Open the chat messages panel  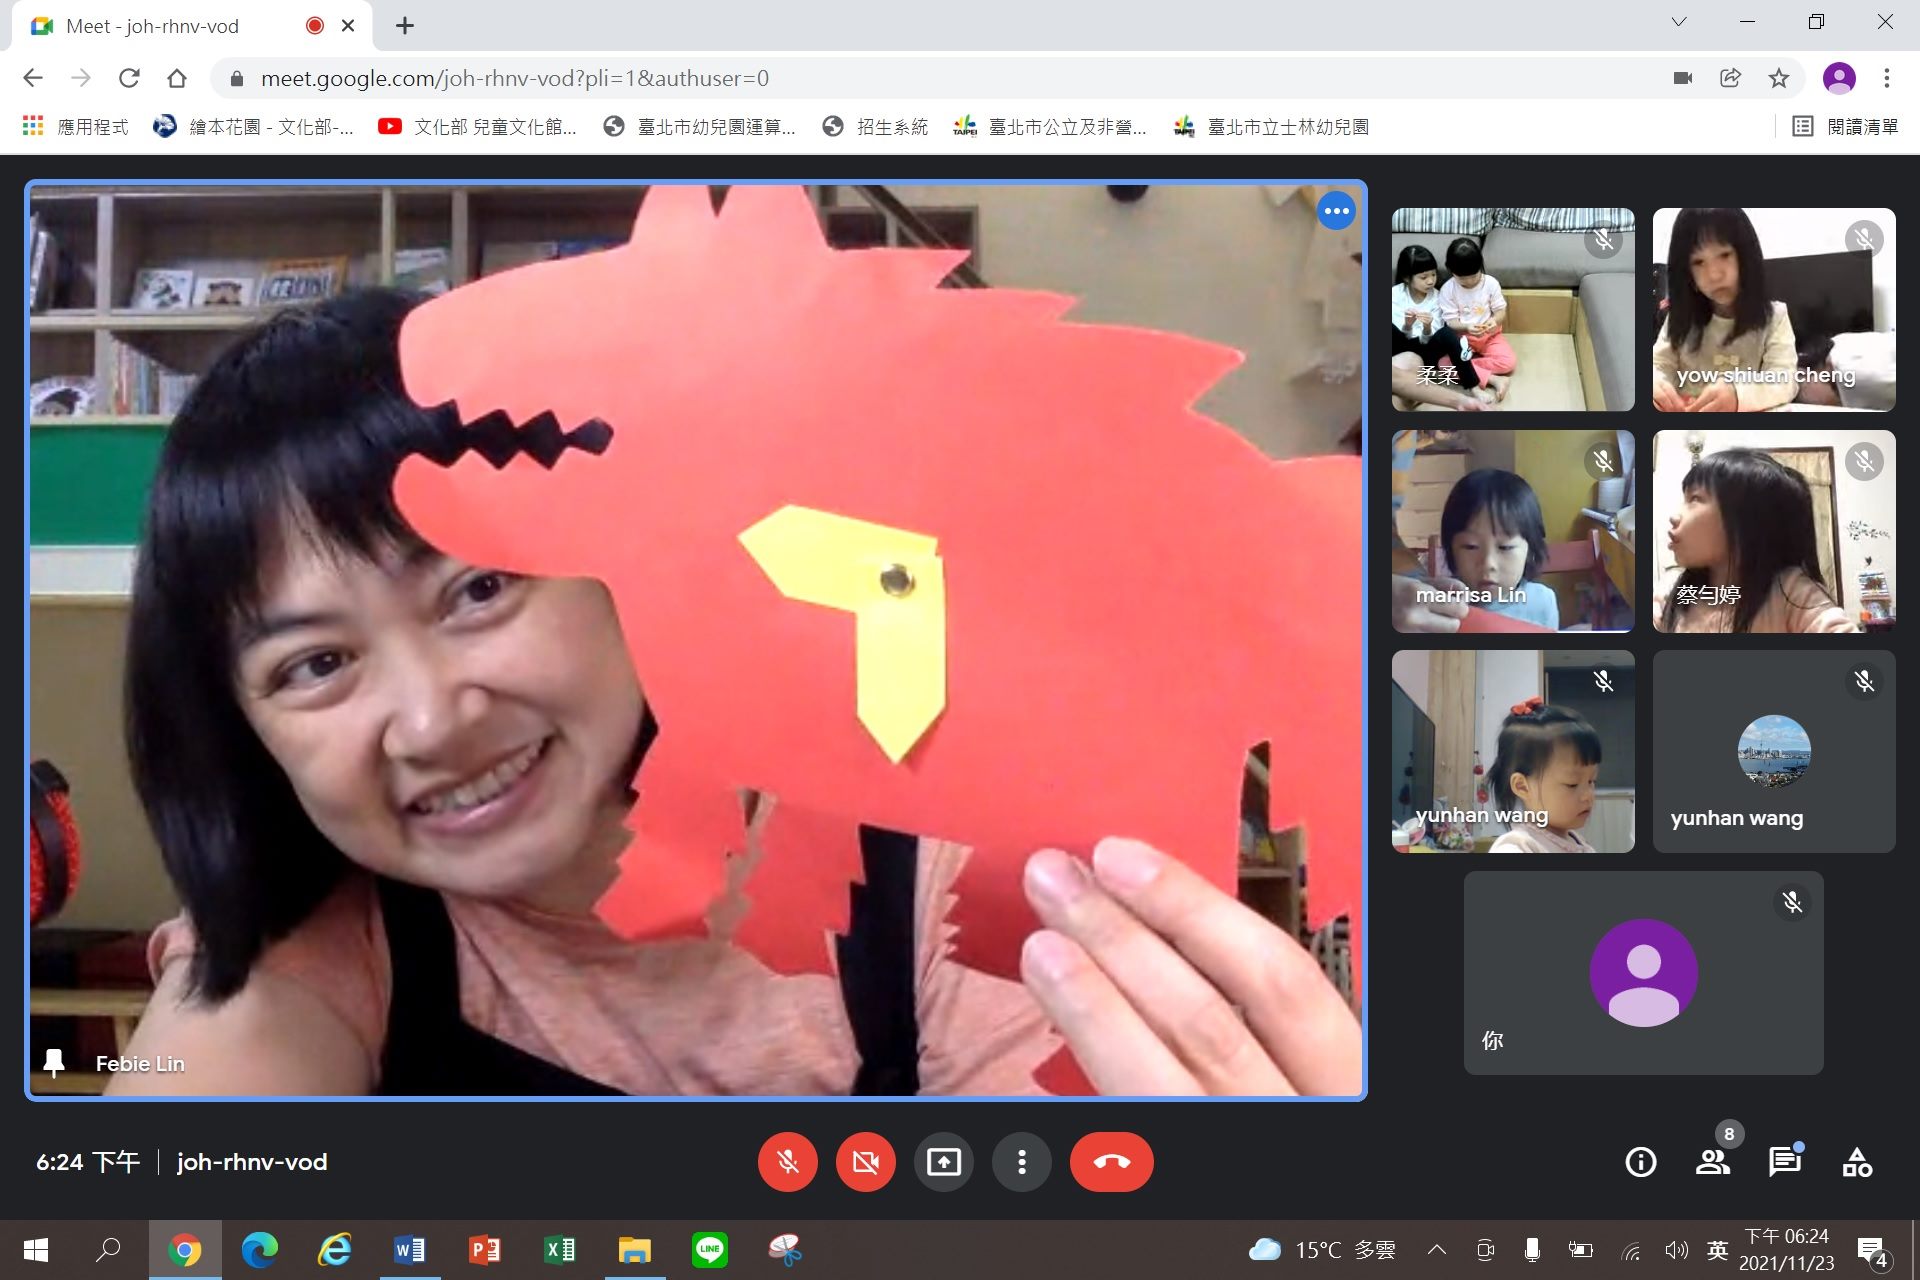[1785, 1162]
